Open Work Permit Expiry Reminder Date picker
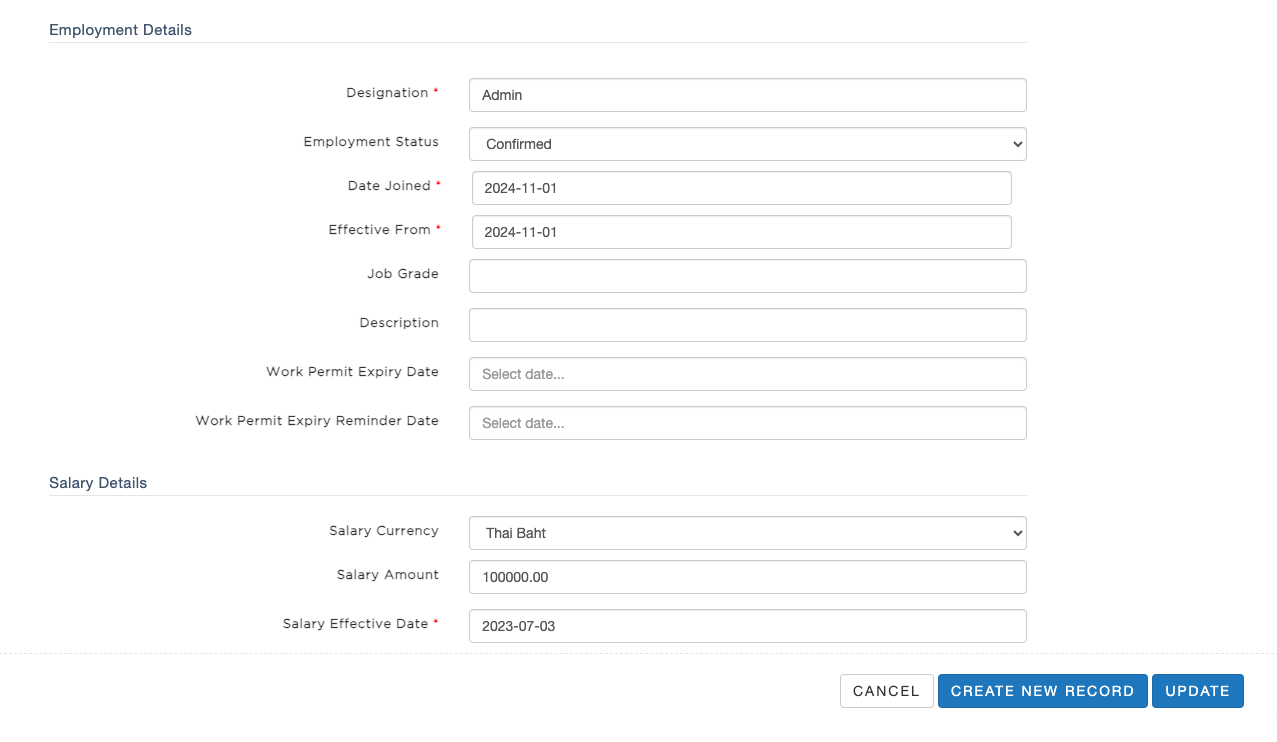1277x742 pixels. pos(747,423)
